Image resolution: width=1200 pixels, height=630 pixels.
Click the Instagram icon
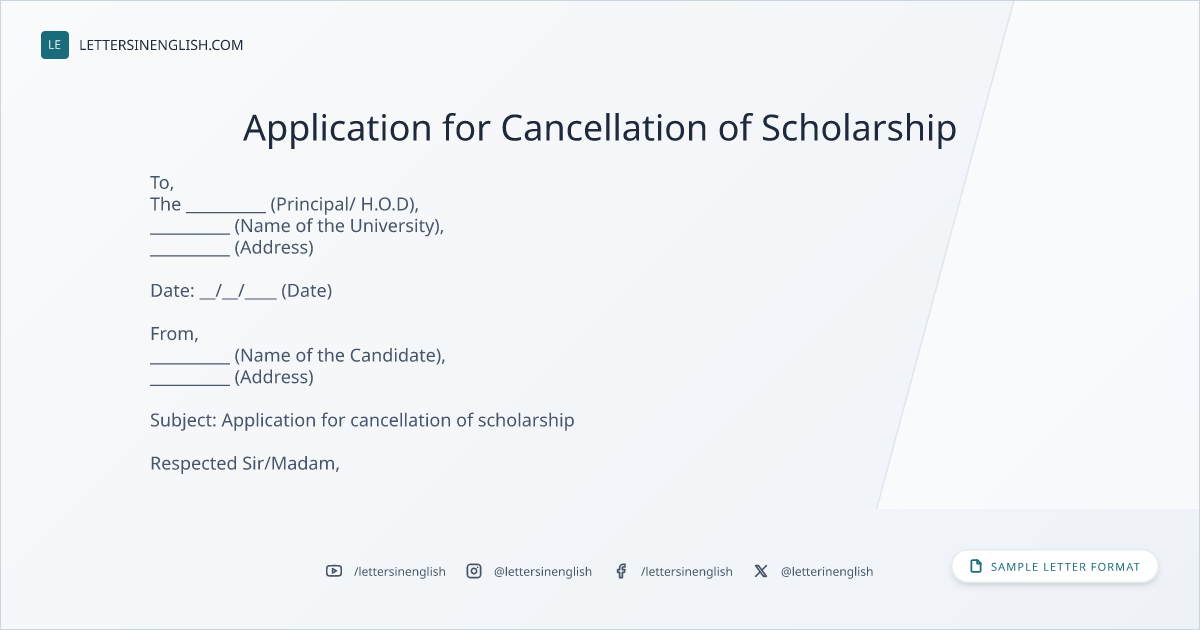[x=474, y=571]
